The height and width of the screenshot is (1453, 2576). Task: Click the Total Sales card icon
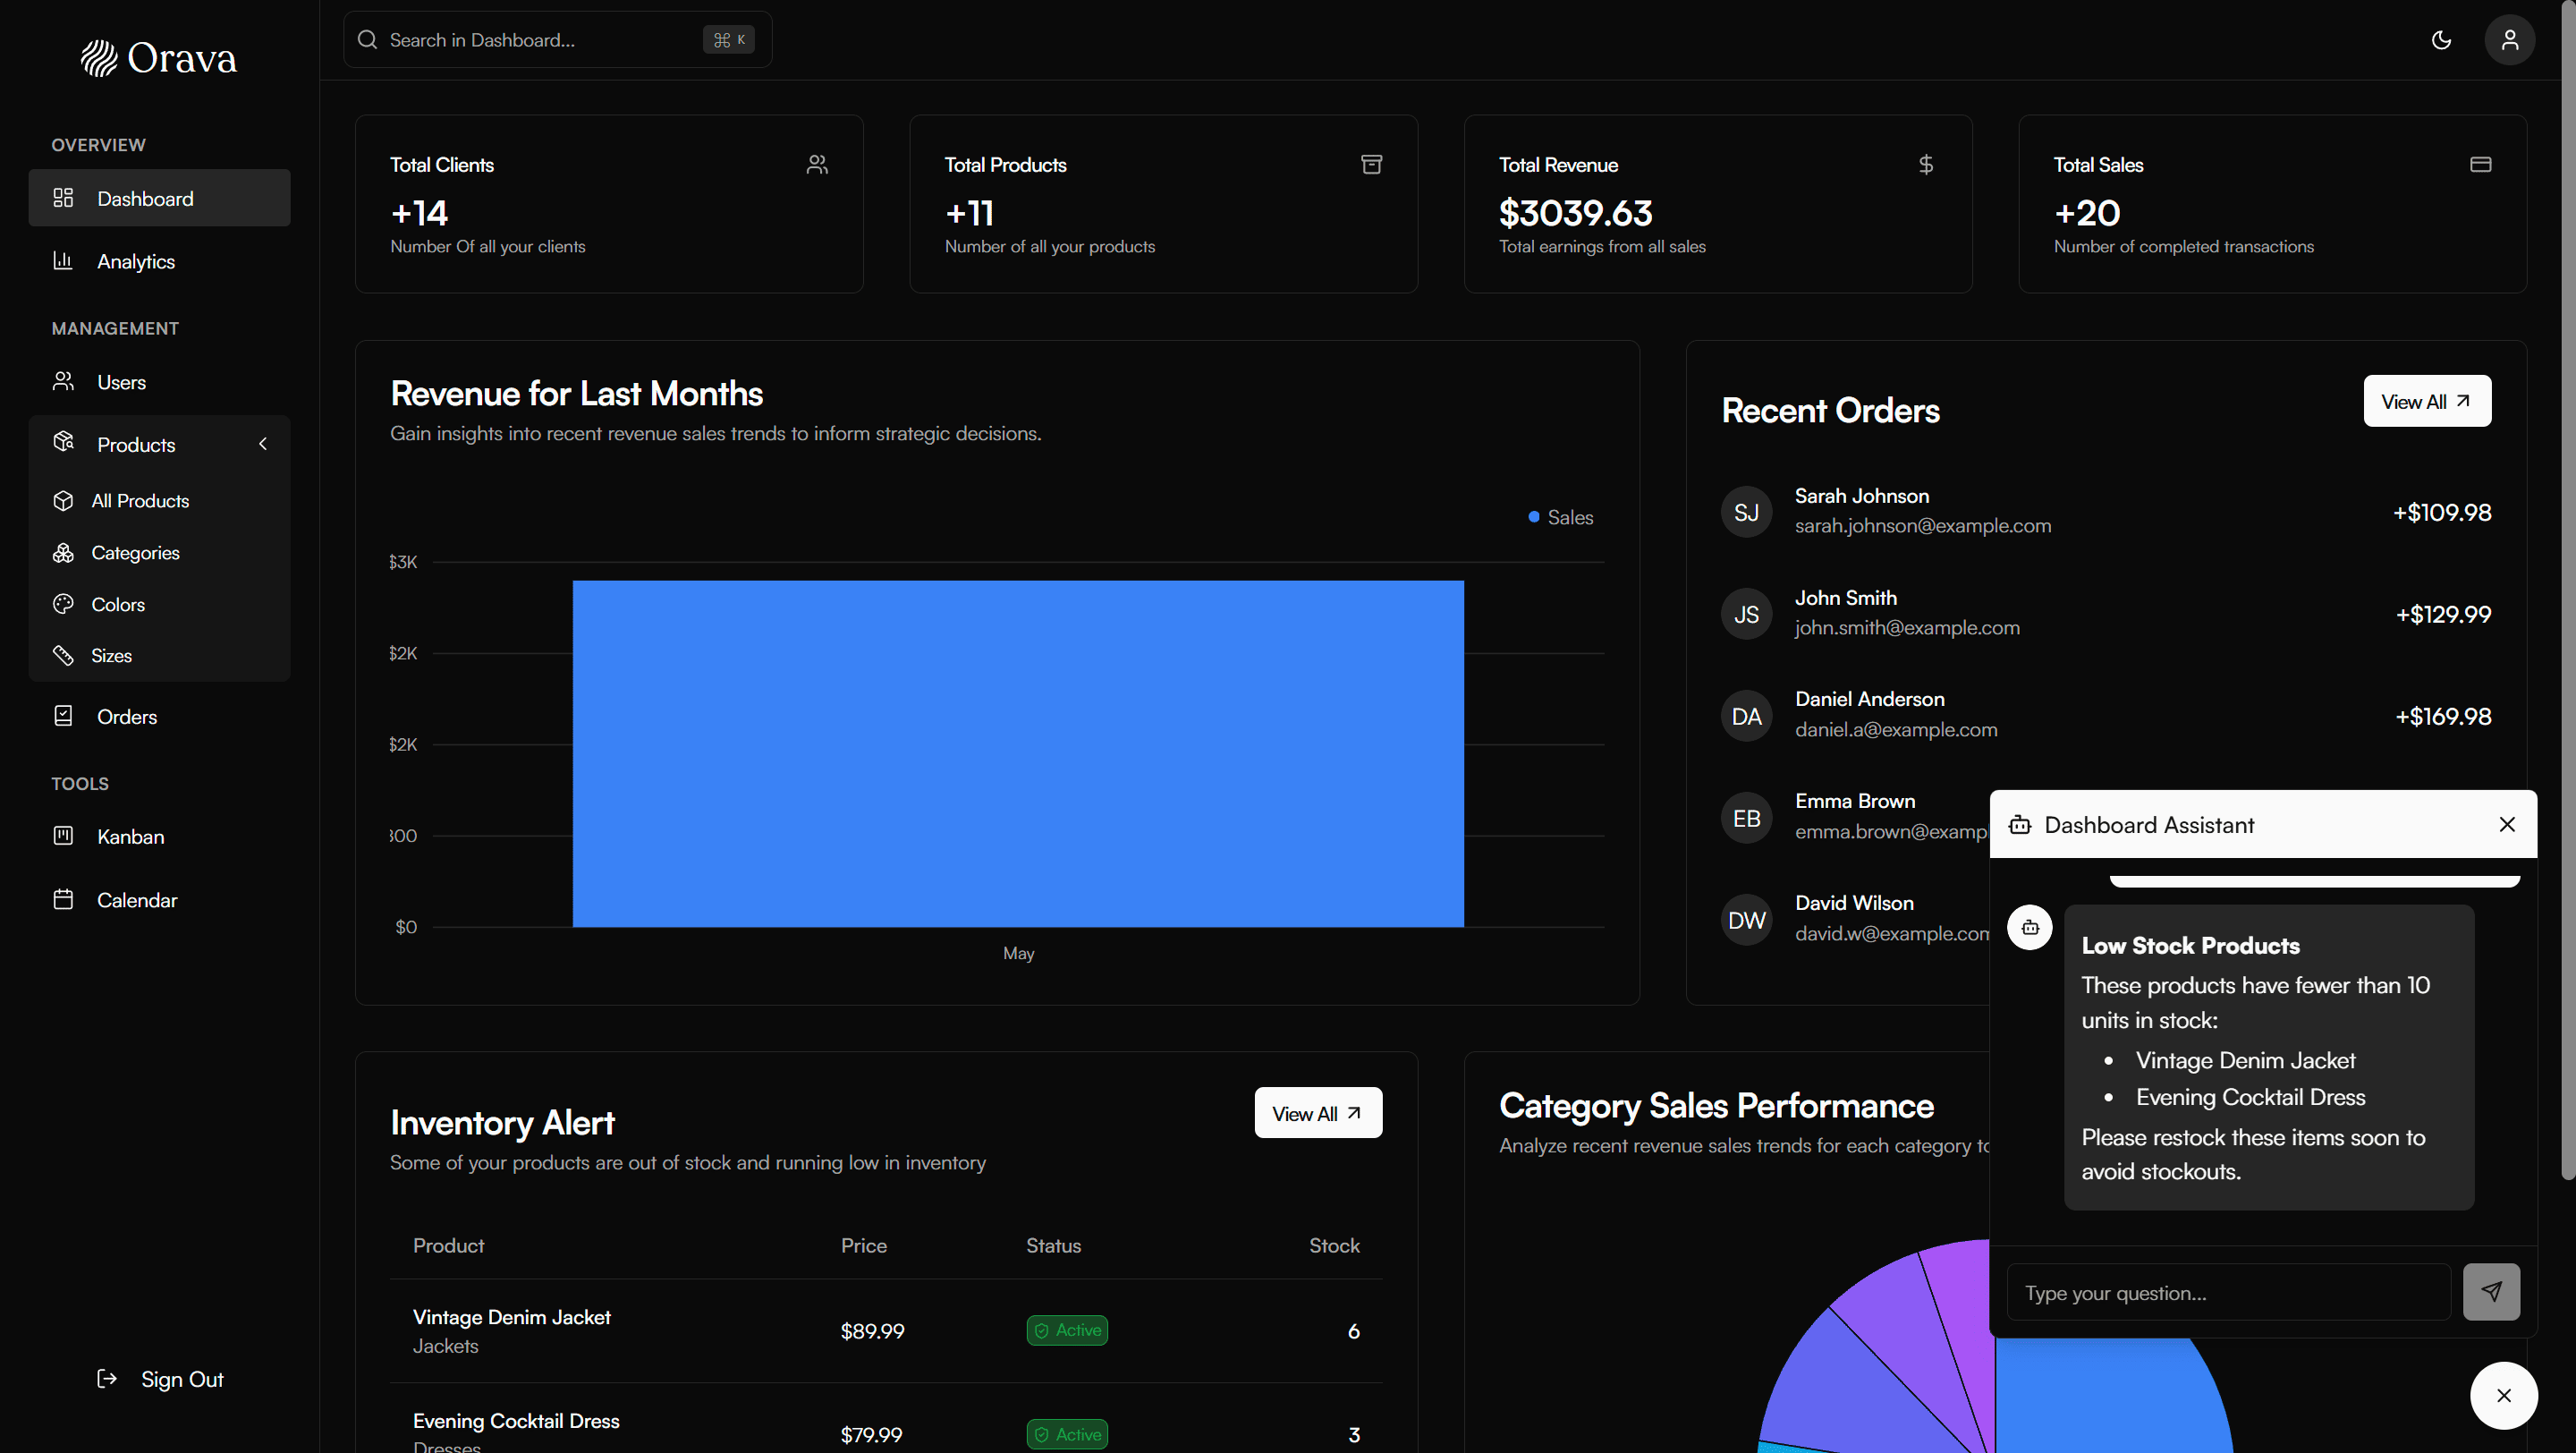[x=2480, y=164]
